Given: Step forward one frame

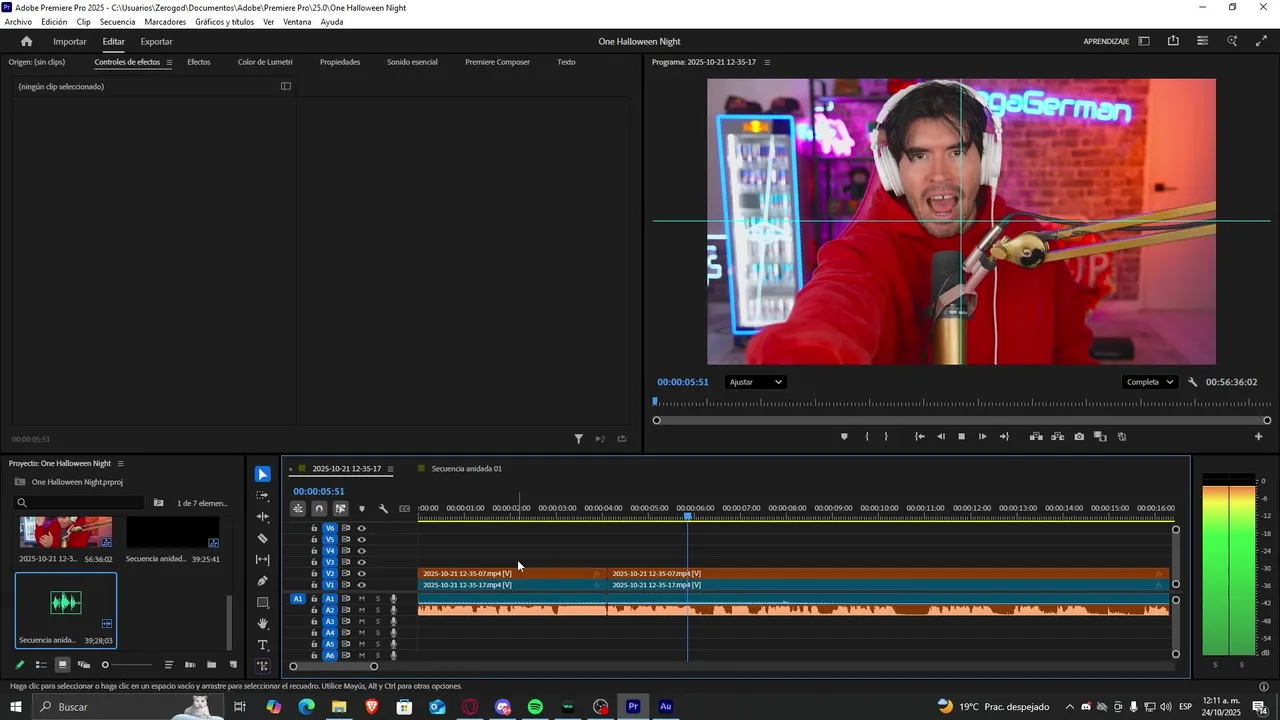Looking at the screenshot, I should point(983,436).
